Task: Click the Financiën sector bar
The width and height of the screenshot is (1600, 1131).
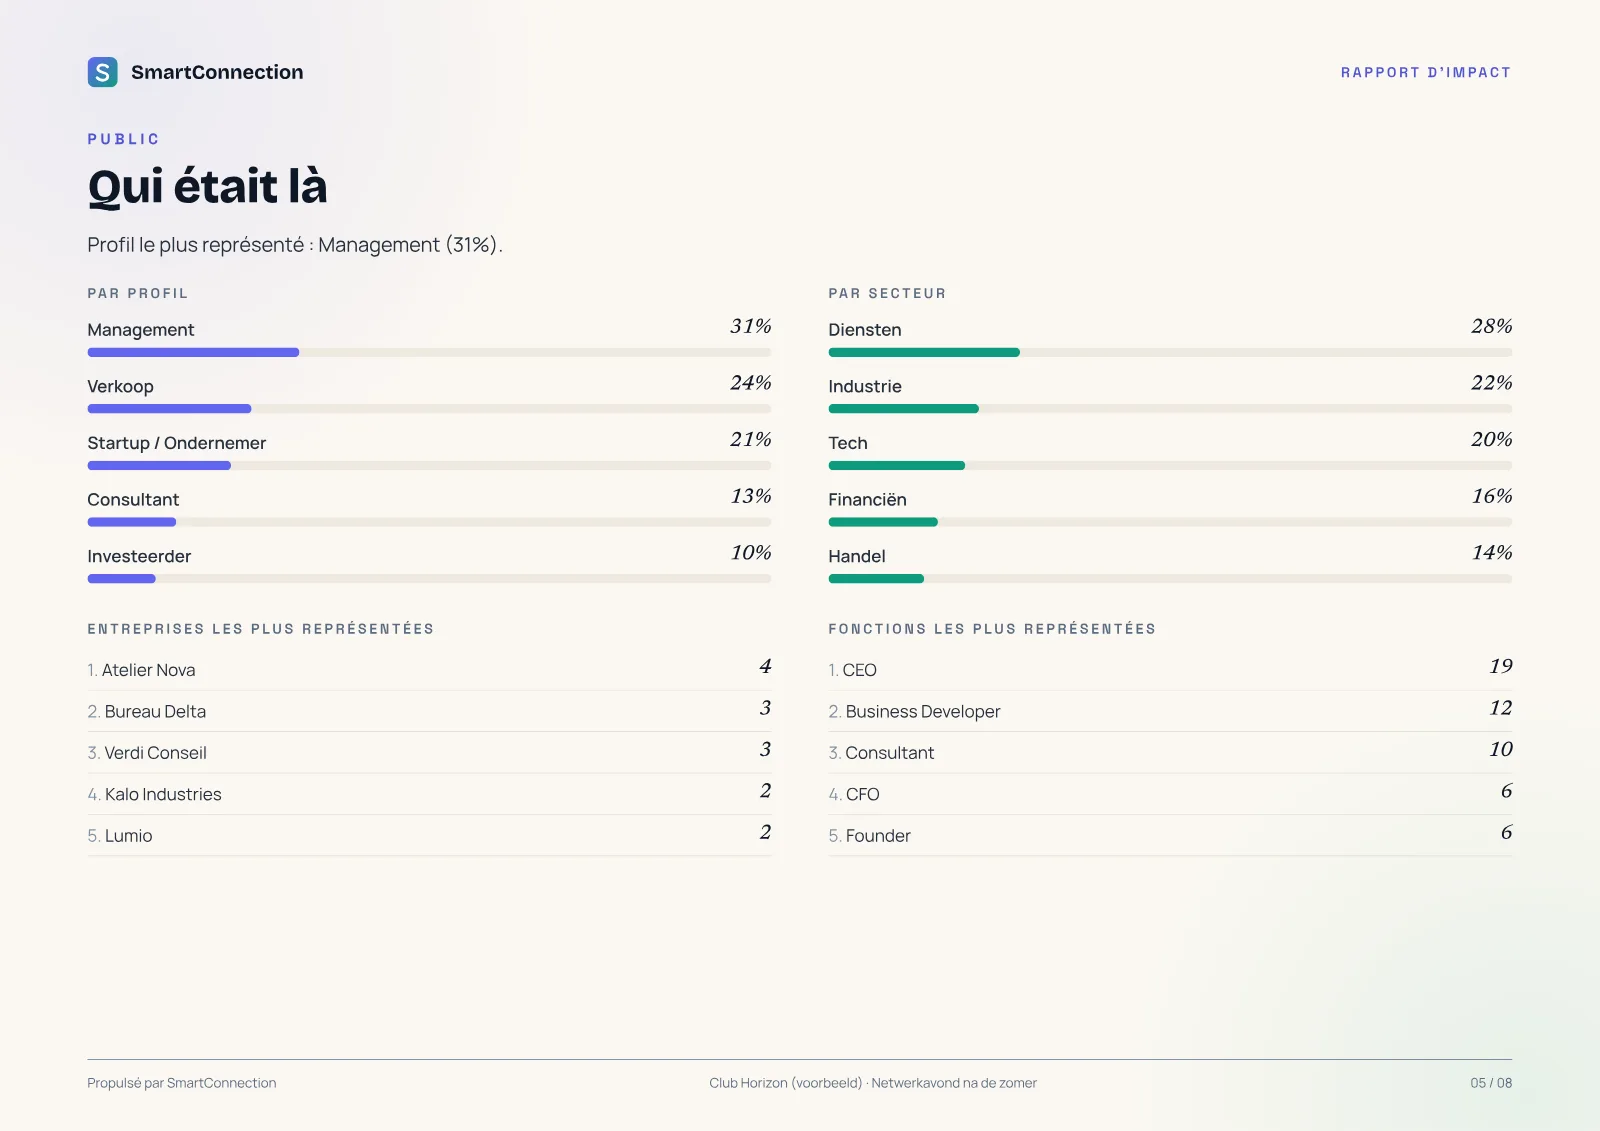Action: [x=1170, y=522]
